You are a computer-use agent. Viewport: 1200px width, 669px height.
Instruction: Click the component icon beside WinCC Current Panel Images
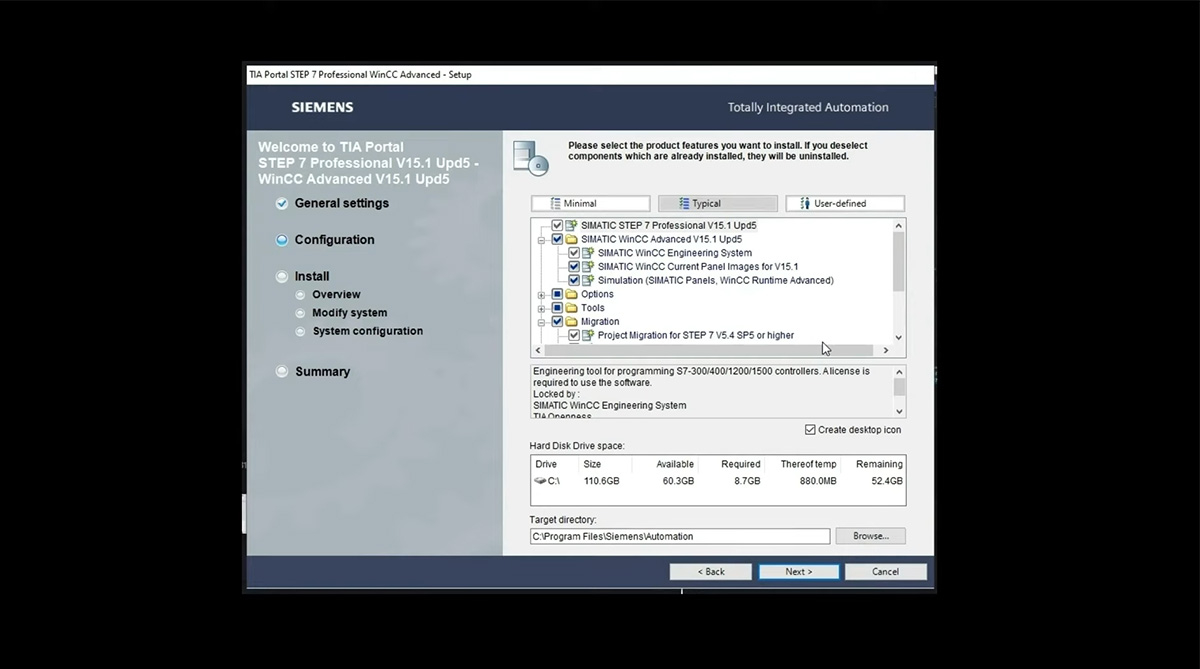pos(588,267)
